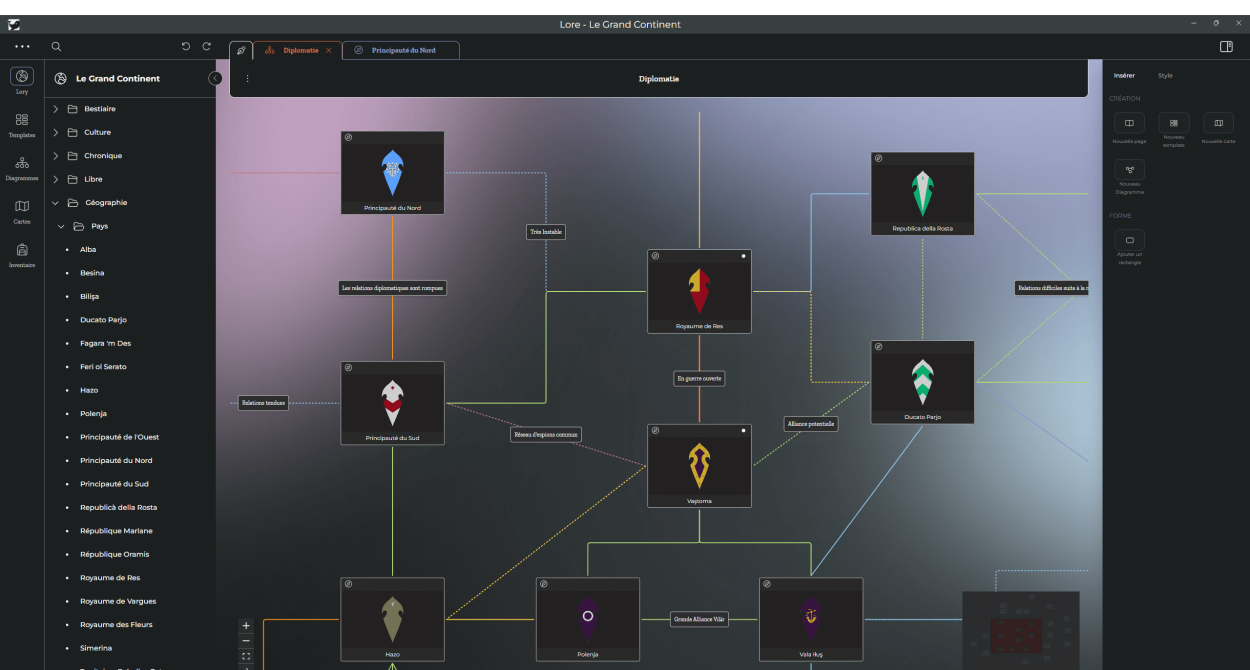Click the search magnifier icon
This screenshot has height=670, width=1250.
(56, 47)
